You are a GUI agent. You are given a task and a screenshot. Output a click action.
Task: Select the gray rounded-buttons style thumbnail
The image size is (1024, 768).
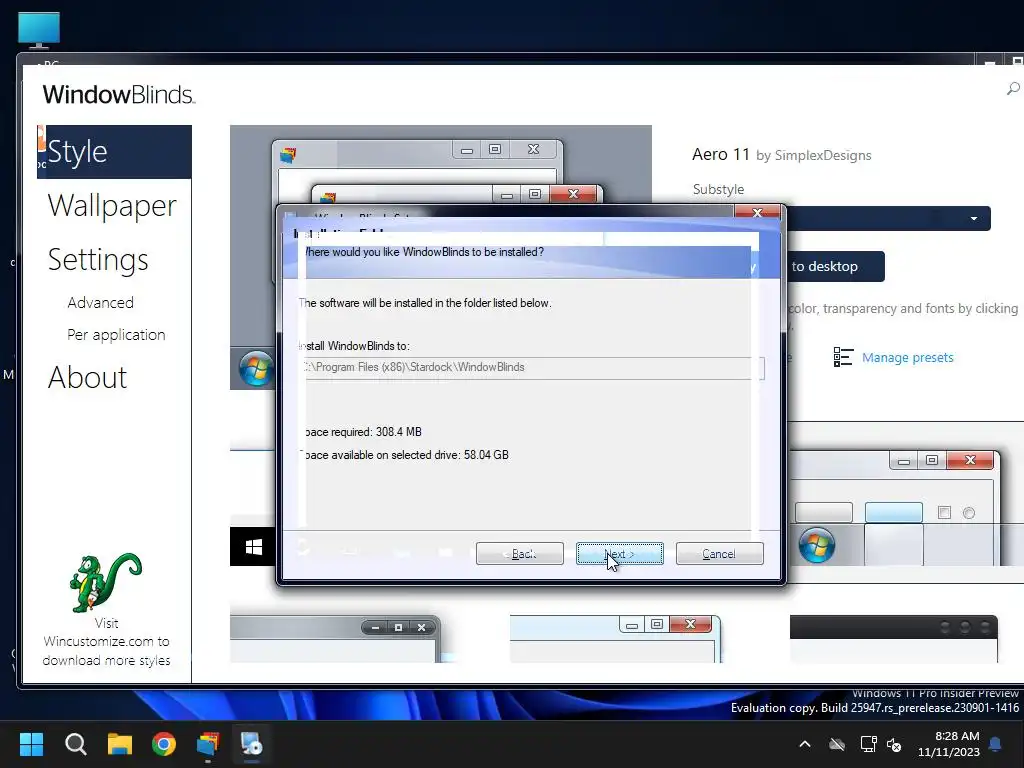336,638
